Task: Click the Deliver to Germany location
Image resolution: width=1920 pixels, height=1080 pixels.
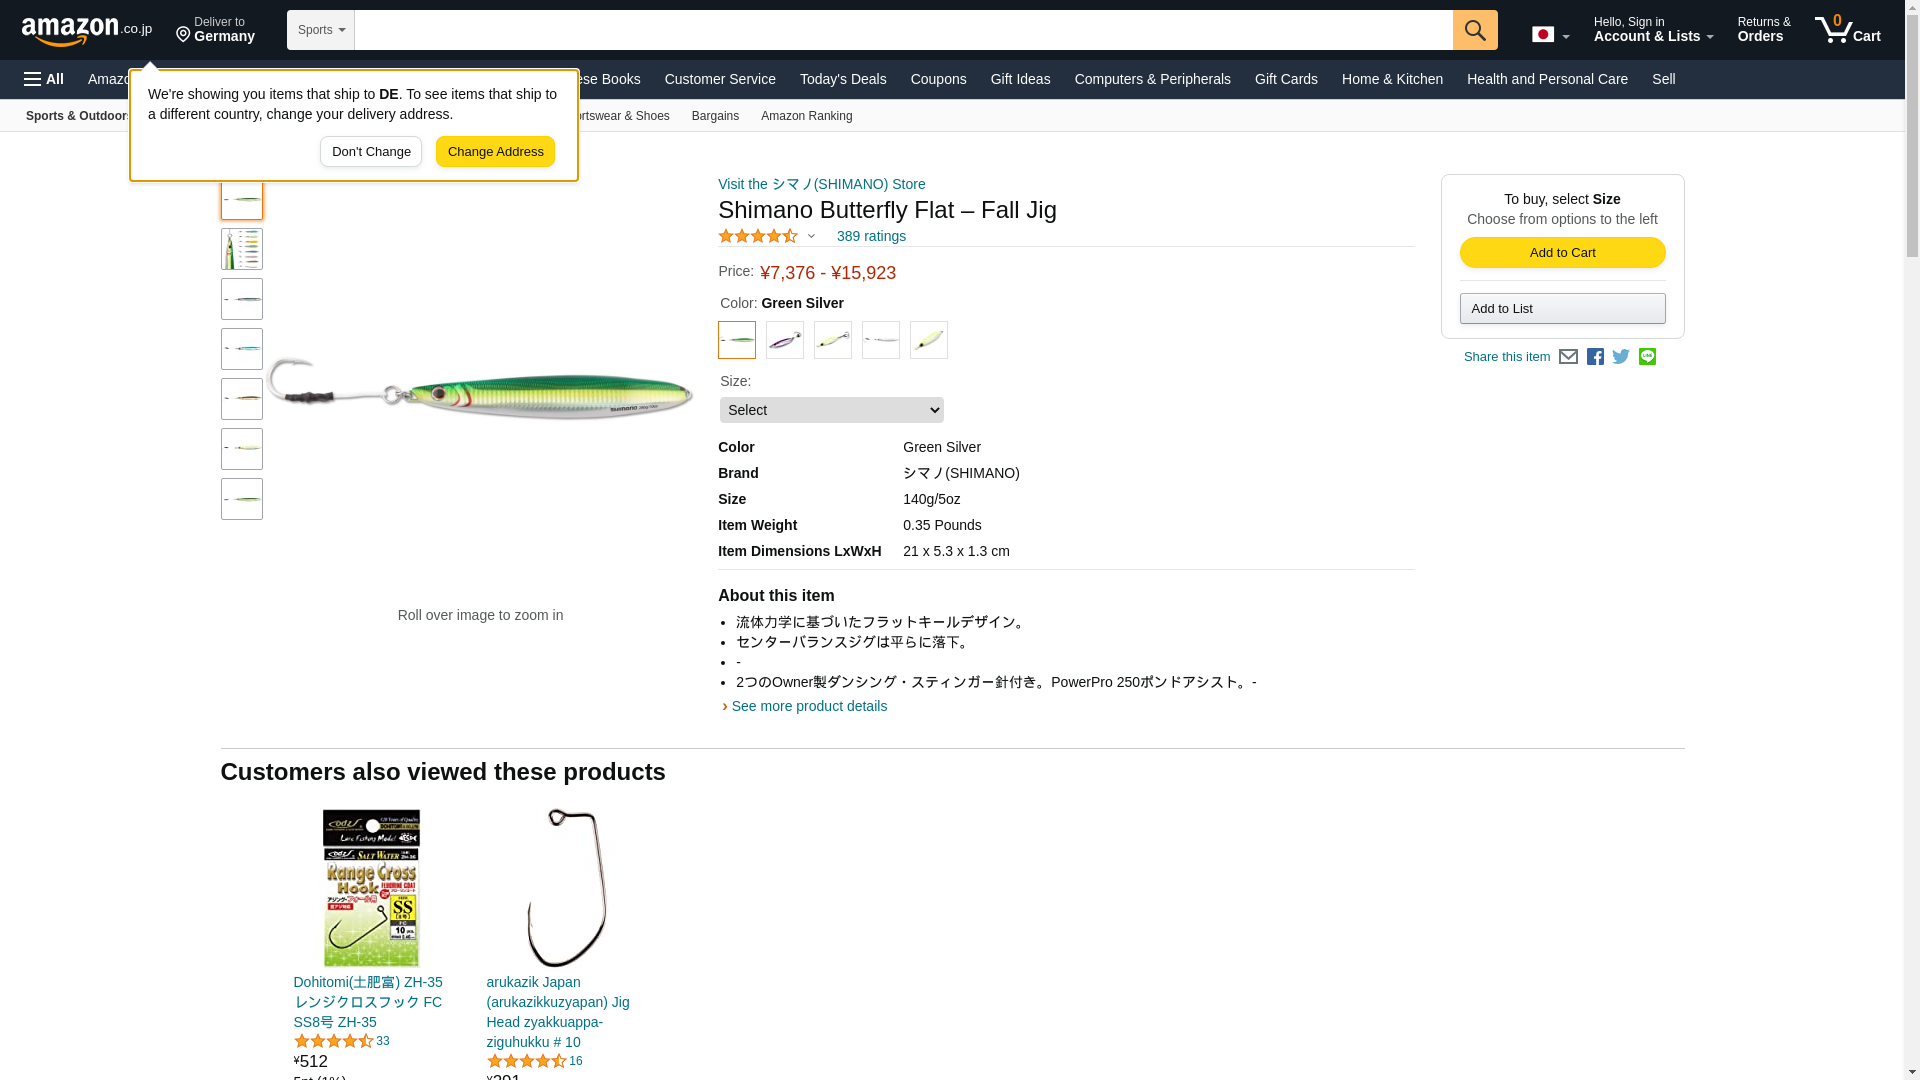Action: click(216, 30)
